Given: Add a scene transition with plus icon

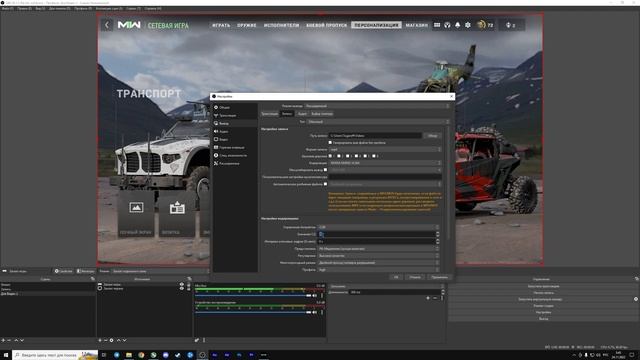Looking at the screenshot, I should click(x=428, y=298).
